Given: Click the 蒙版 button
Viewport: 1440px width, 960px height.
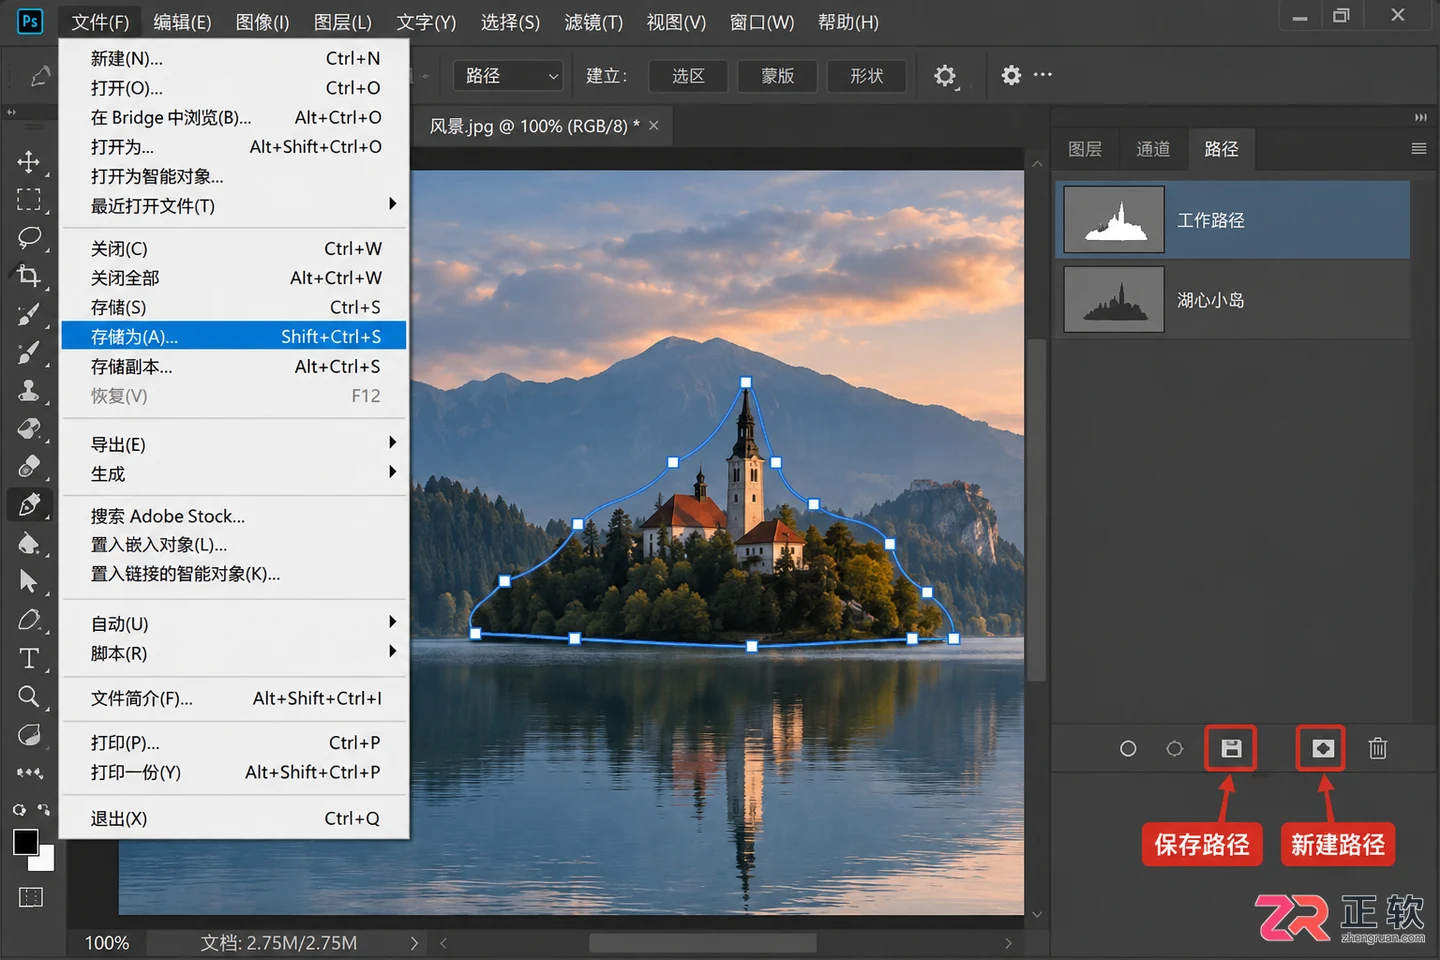Looking at the screenshot, I should tap(777, 76).
